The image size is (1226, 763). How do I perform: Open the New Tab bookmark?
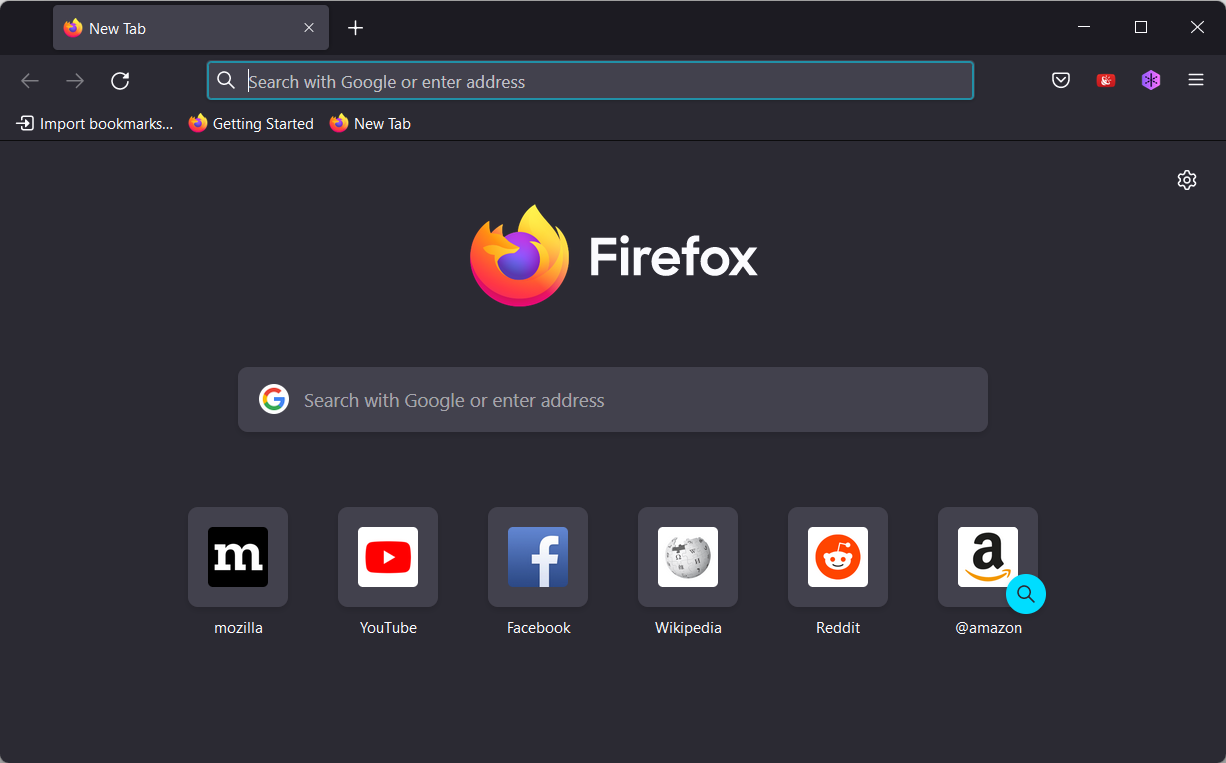coord(370,123)
